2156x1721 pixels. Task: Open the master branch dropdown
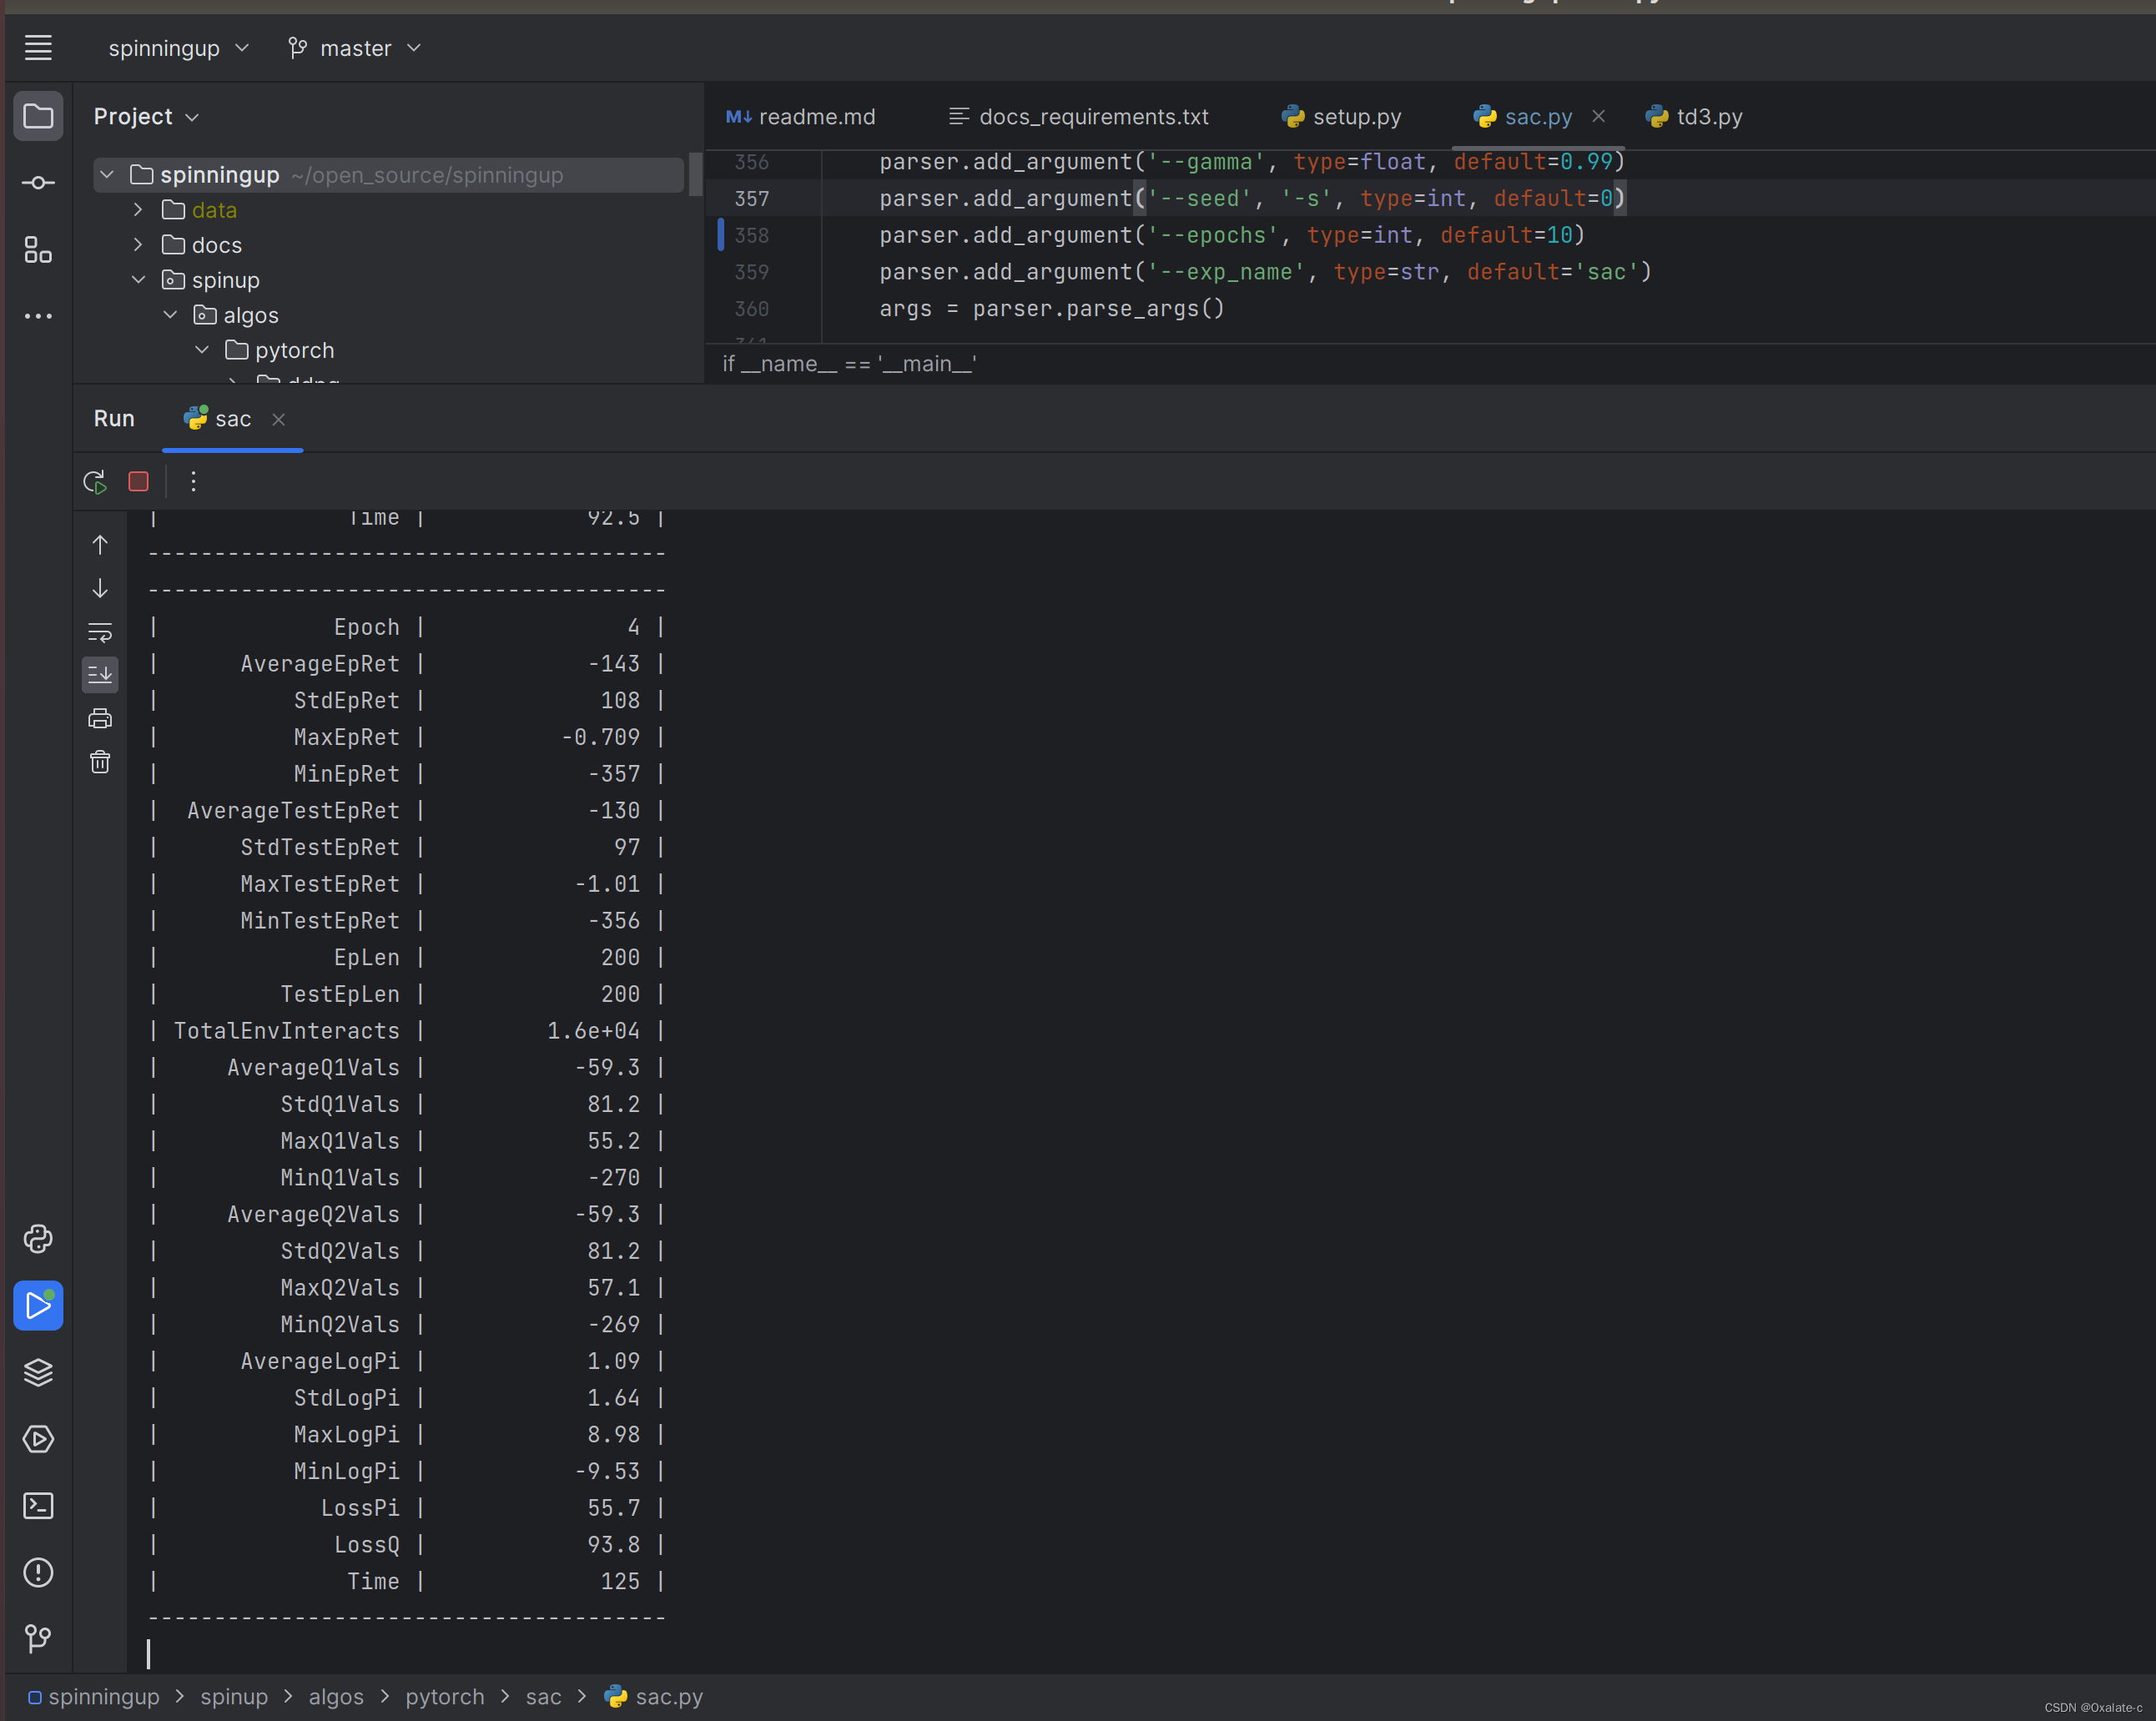click(x=355, y=48)
